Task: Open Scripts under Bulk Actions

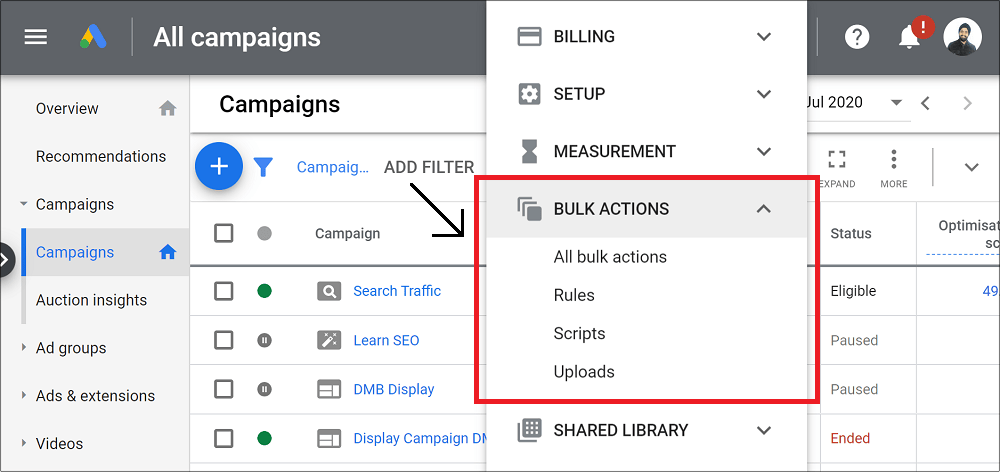Action: point(579,333)
